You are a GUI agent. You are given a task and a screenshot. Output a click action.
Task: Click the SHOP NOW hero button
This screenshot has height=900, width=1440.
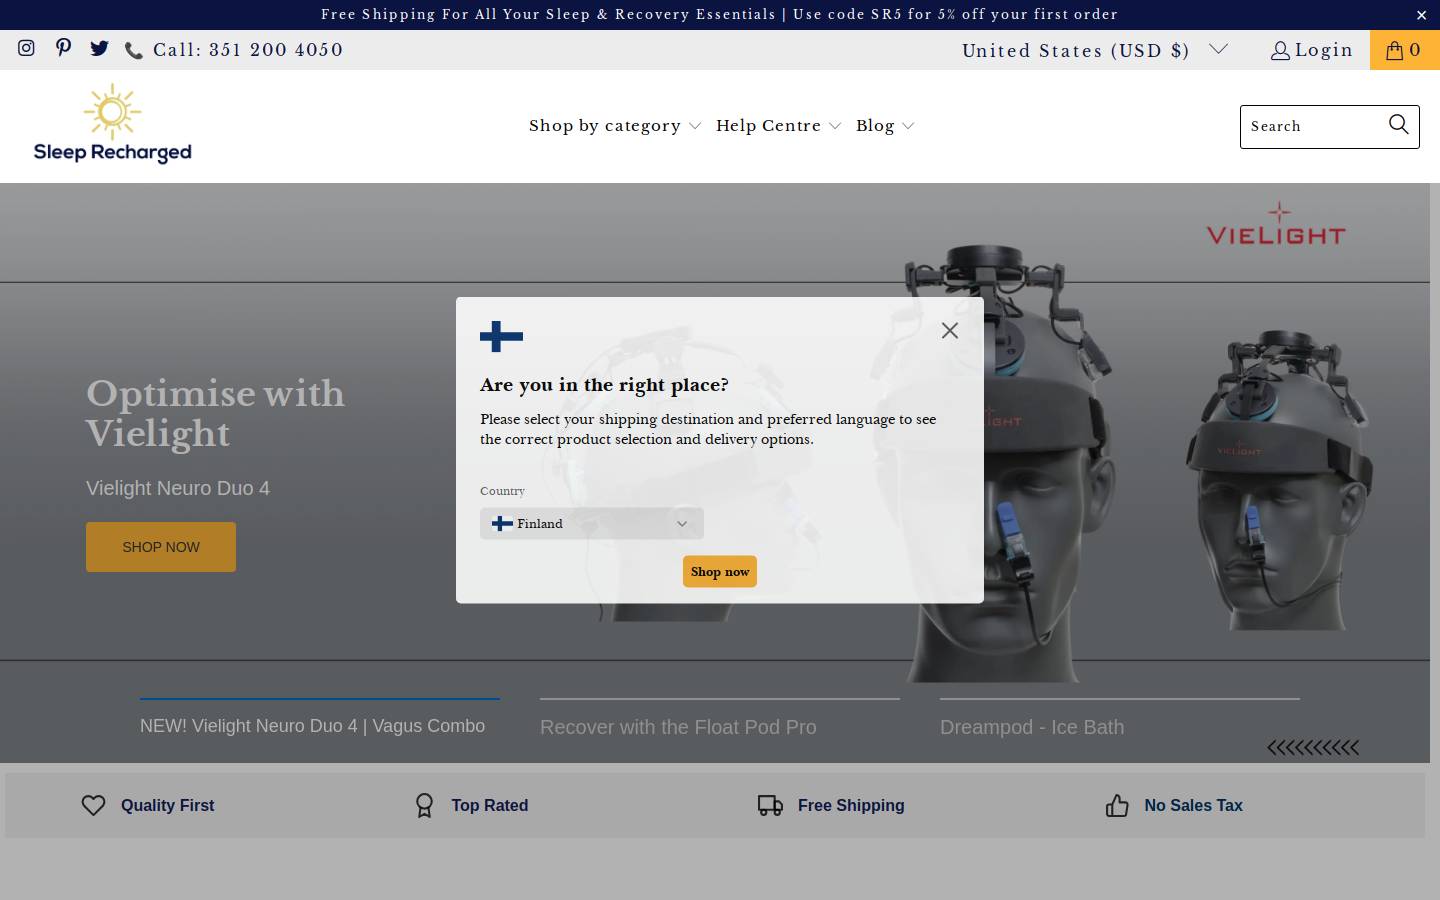(x=161, y=547)
